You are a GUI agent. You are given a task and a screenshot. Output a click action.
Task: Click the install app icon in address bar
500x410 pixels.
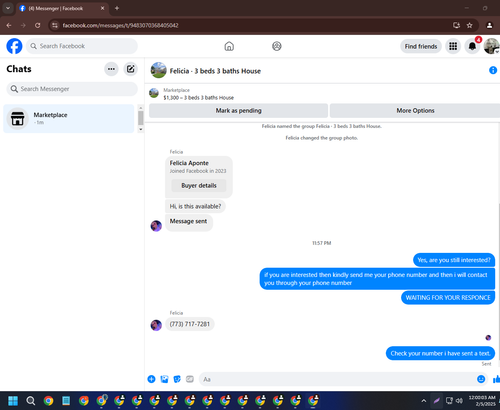point(456,25)
